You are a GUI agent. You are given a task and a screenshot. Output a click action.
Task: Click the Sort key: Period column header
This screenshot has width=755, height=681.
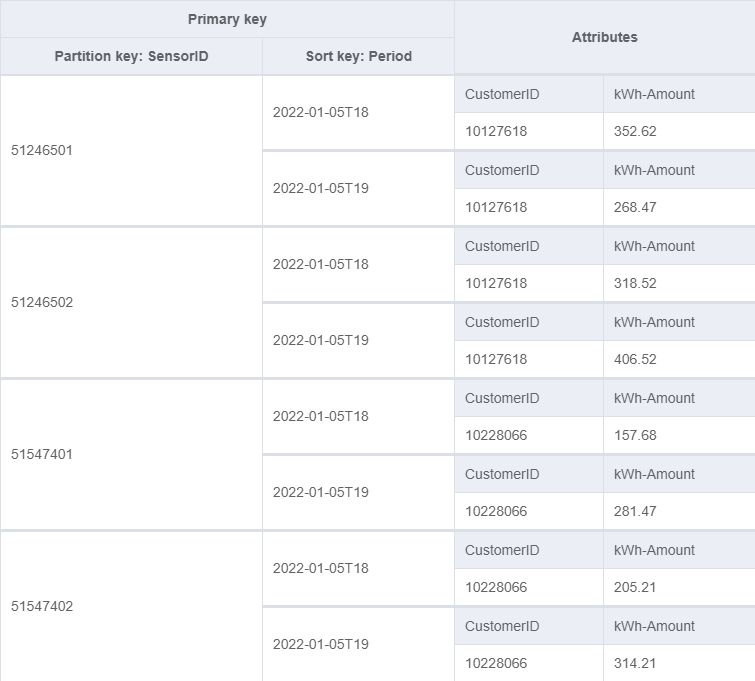click(358, 56)
